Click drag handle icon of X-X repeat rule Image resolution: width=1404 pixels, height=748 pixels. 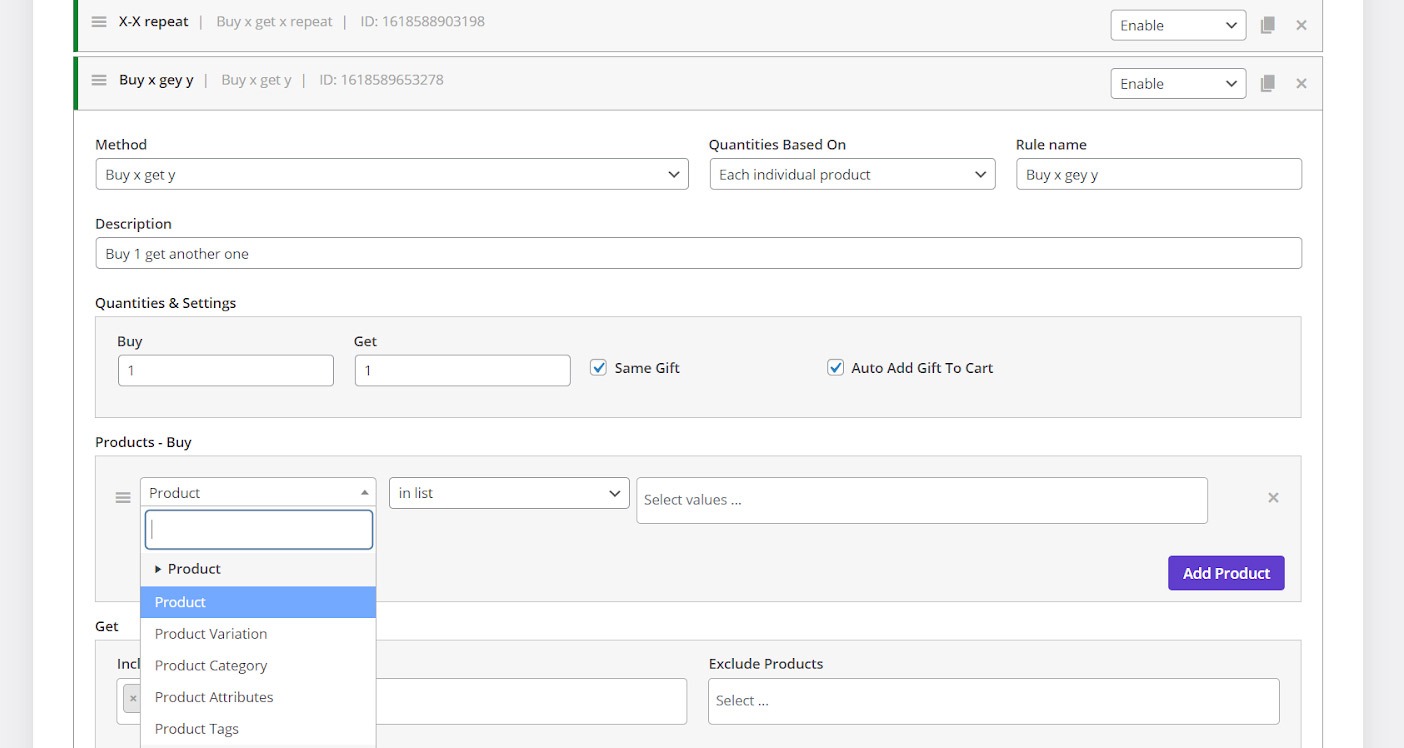click(x=99, y=22)
